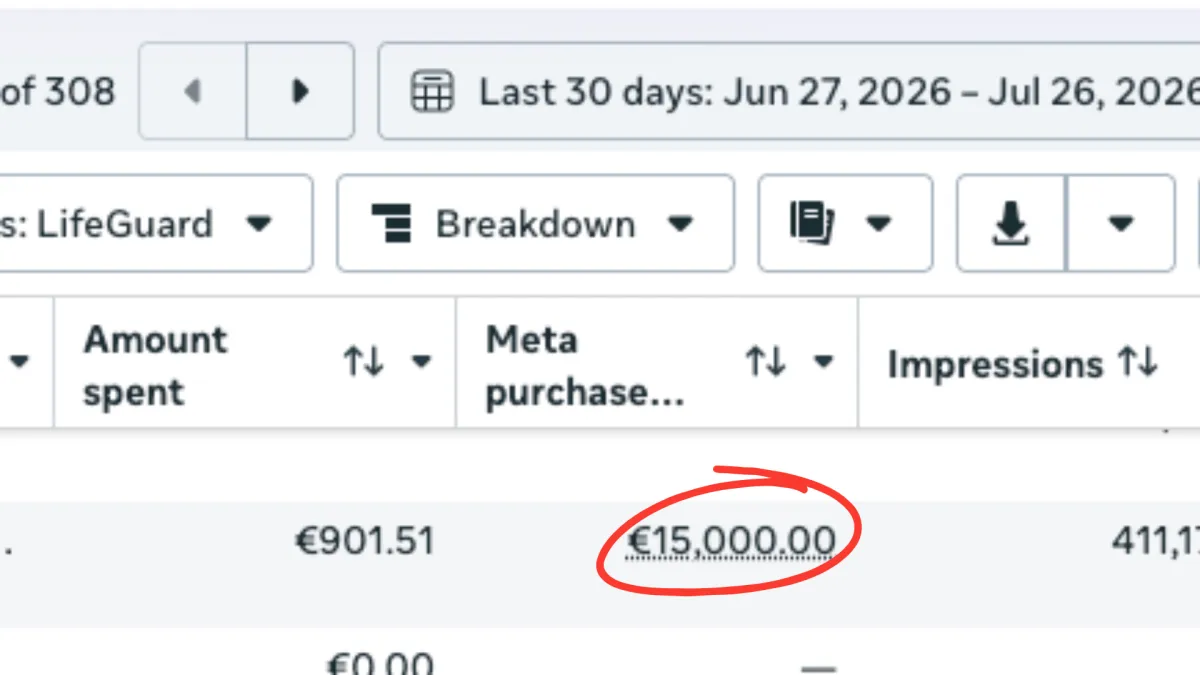Open the reports icon button

(812, 222)
